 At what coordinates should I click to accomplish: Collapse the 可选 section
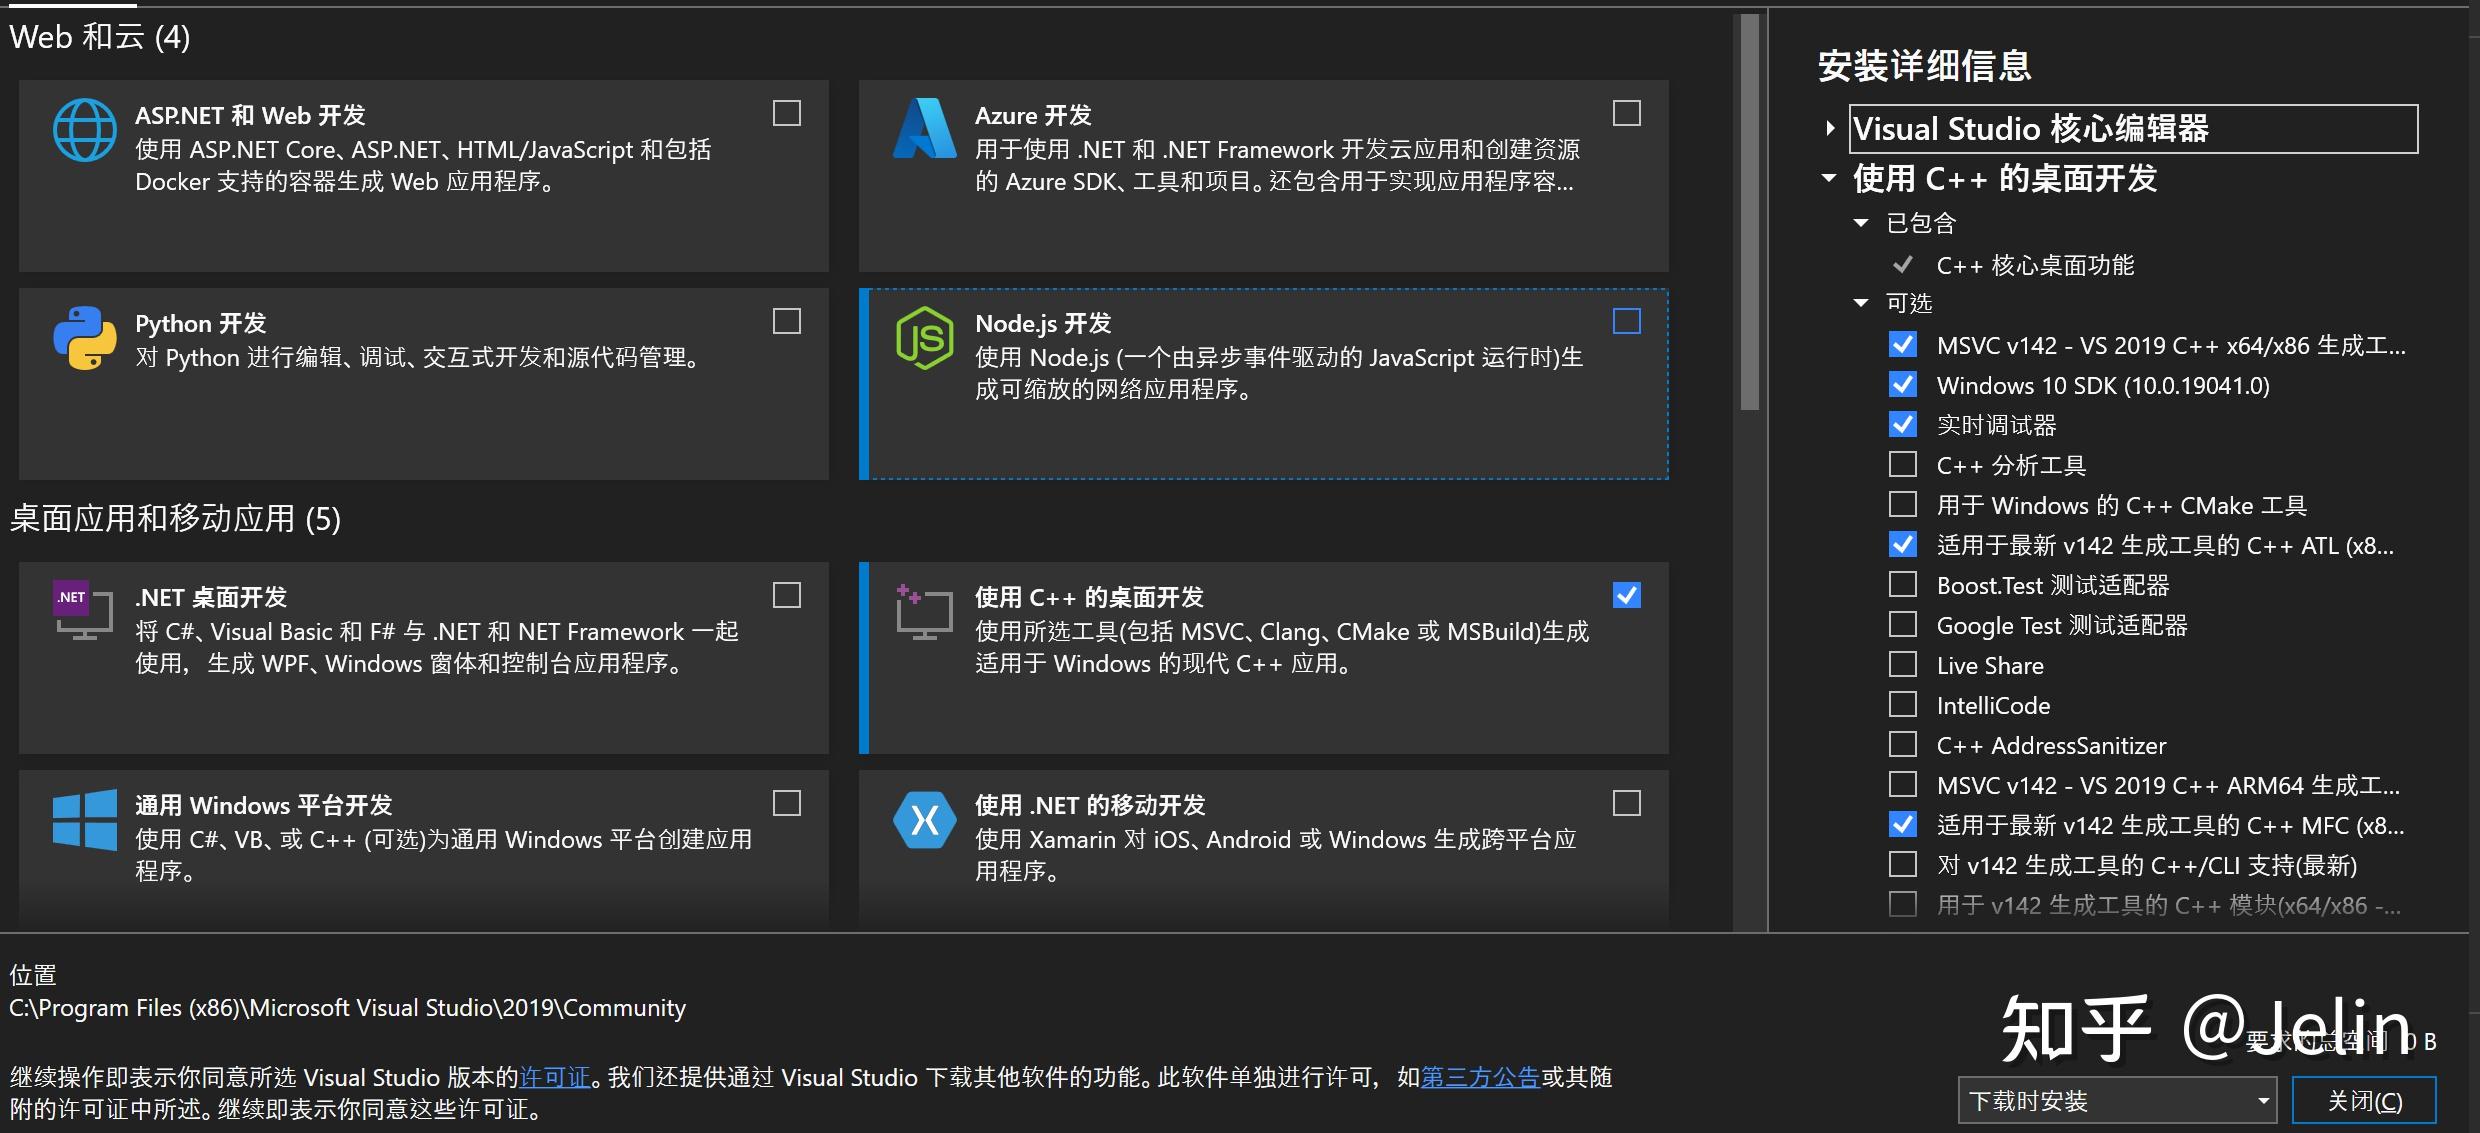coord(1861,303)
